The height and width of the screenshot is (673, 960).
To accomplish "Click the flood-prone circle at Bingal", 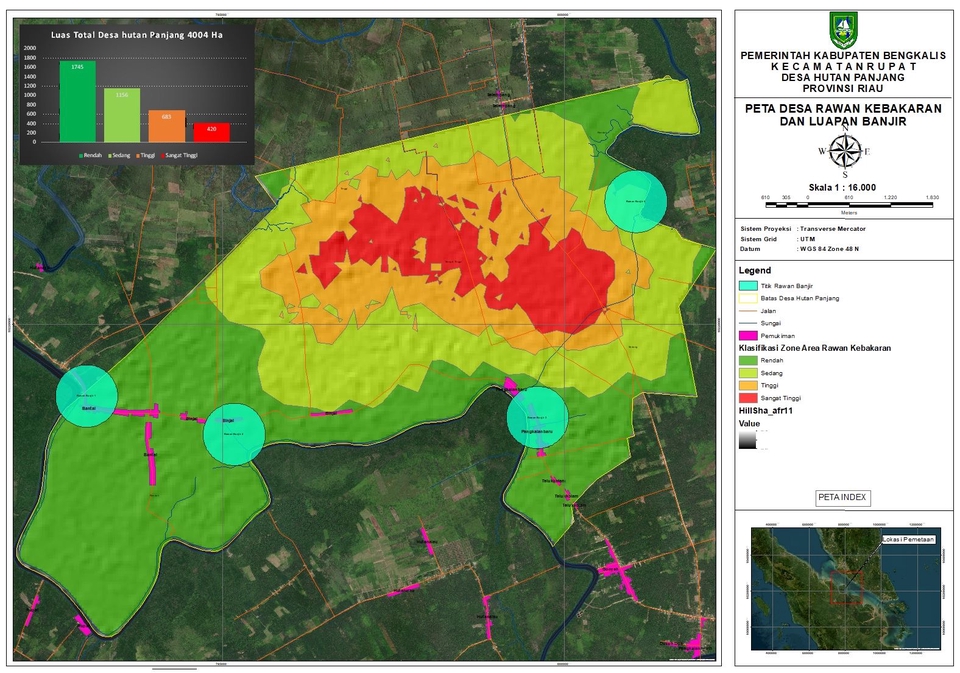I will pos(234,434).
